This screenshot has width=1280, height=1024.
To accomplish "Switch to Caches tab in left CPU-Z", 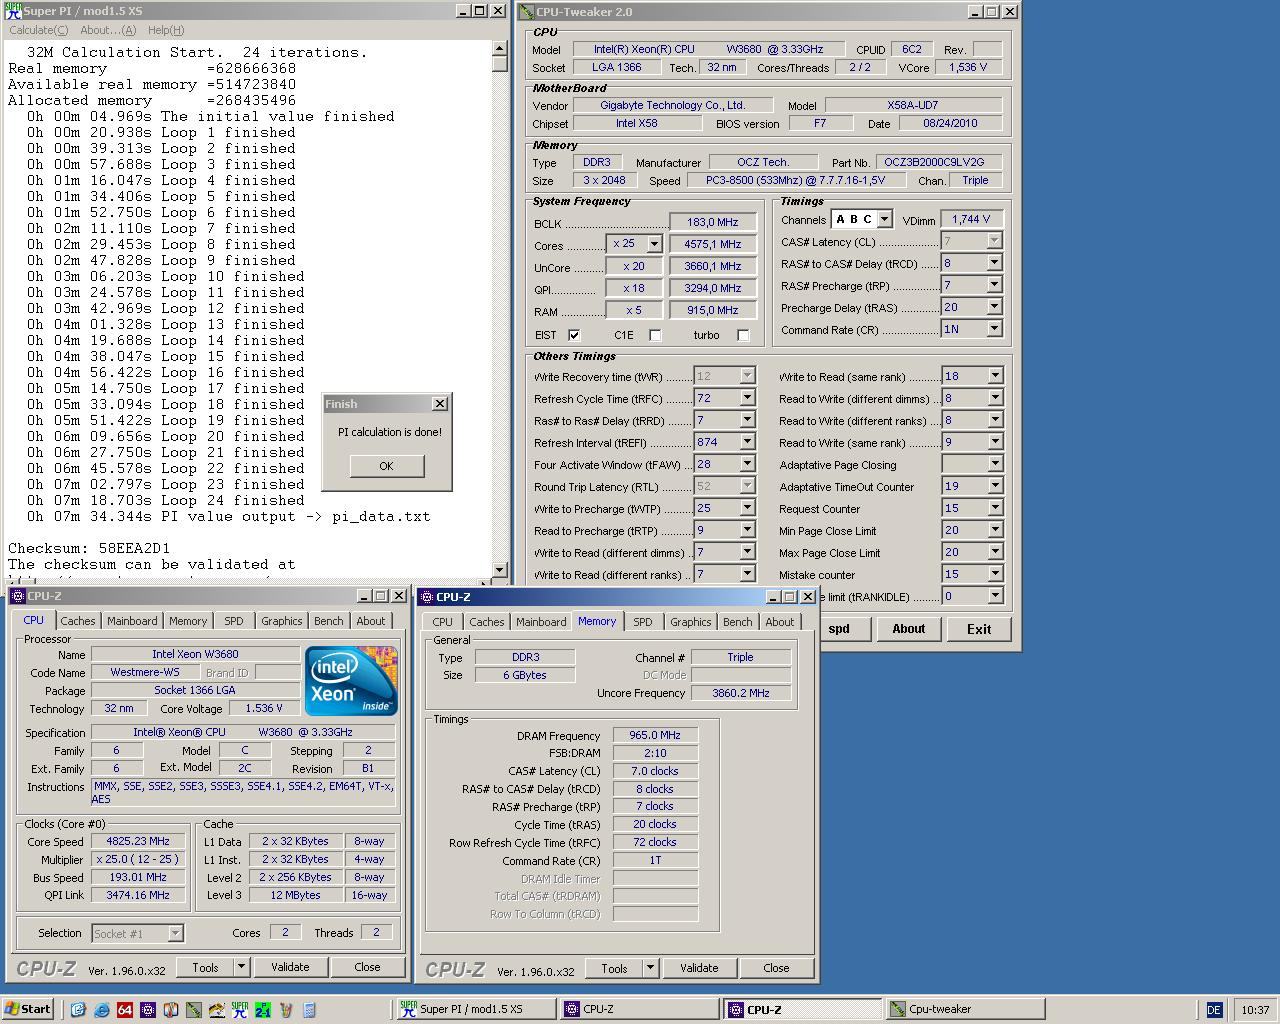I will coord(78,621).
